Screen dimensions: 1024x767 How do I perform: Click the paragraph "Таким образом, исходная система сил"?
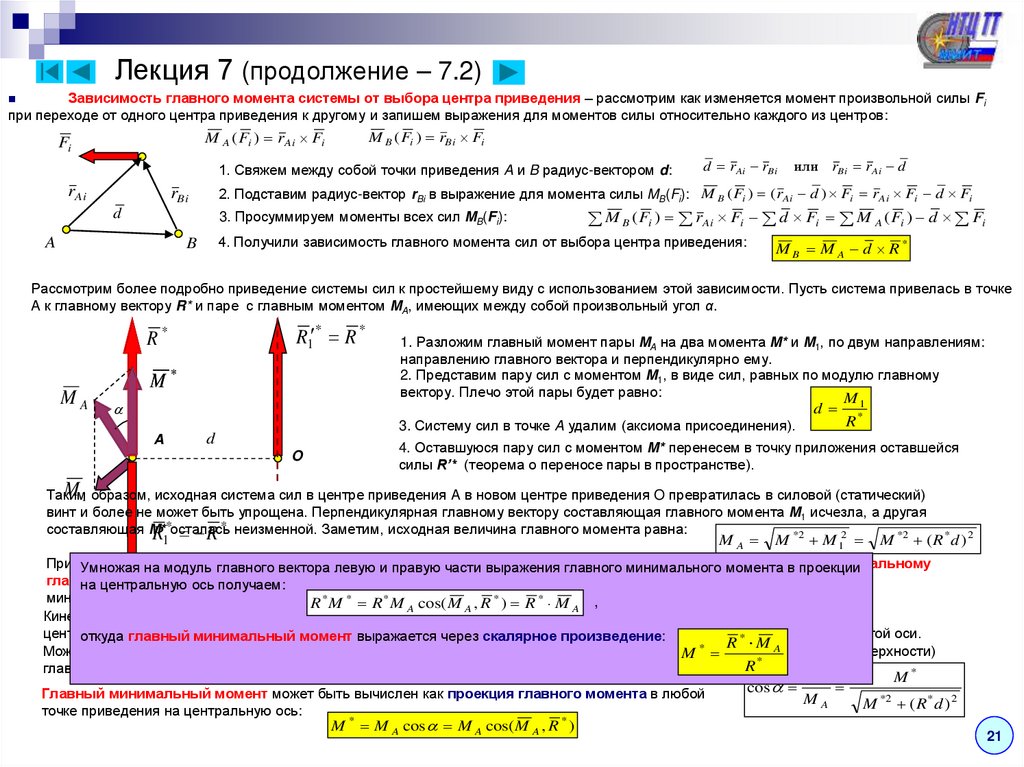(x=487, y=512)
